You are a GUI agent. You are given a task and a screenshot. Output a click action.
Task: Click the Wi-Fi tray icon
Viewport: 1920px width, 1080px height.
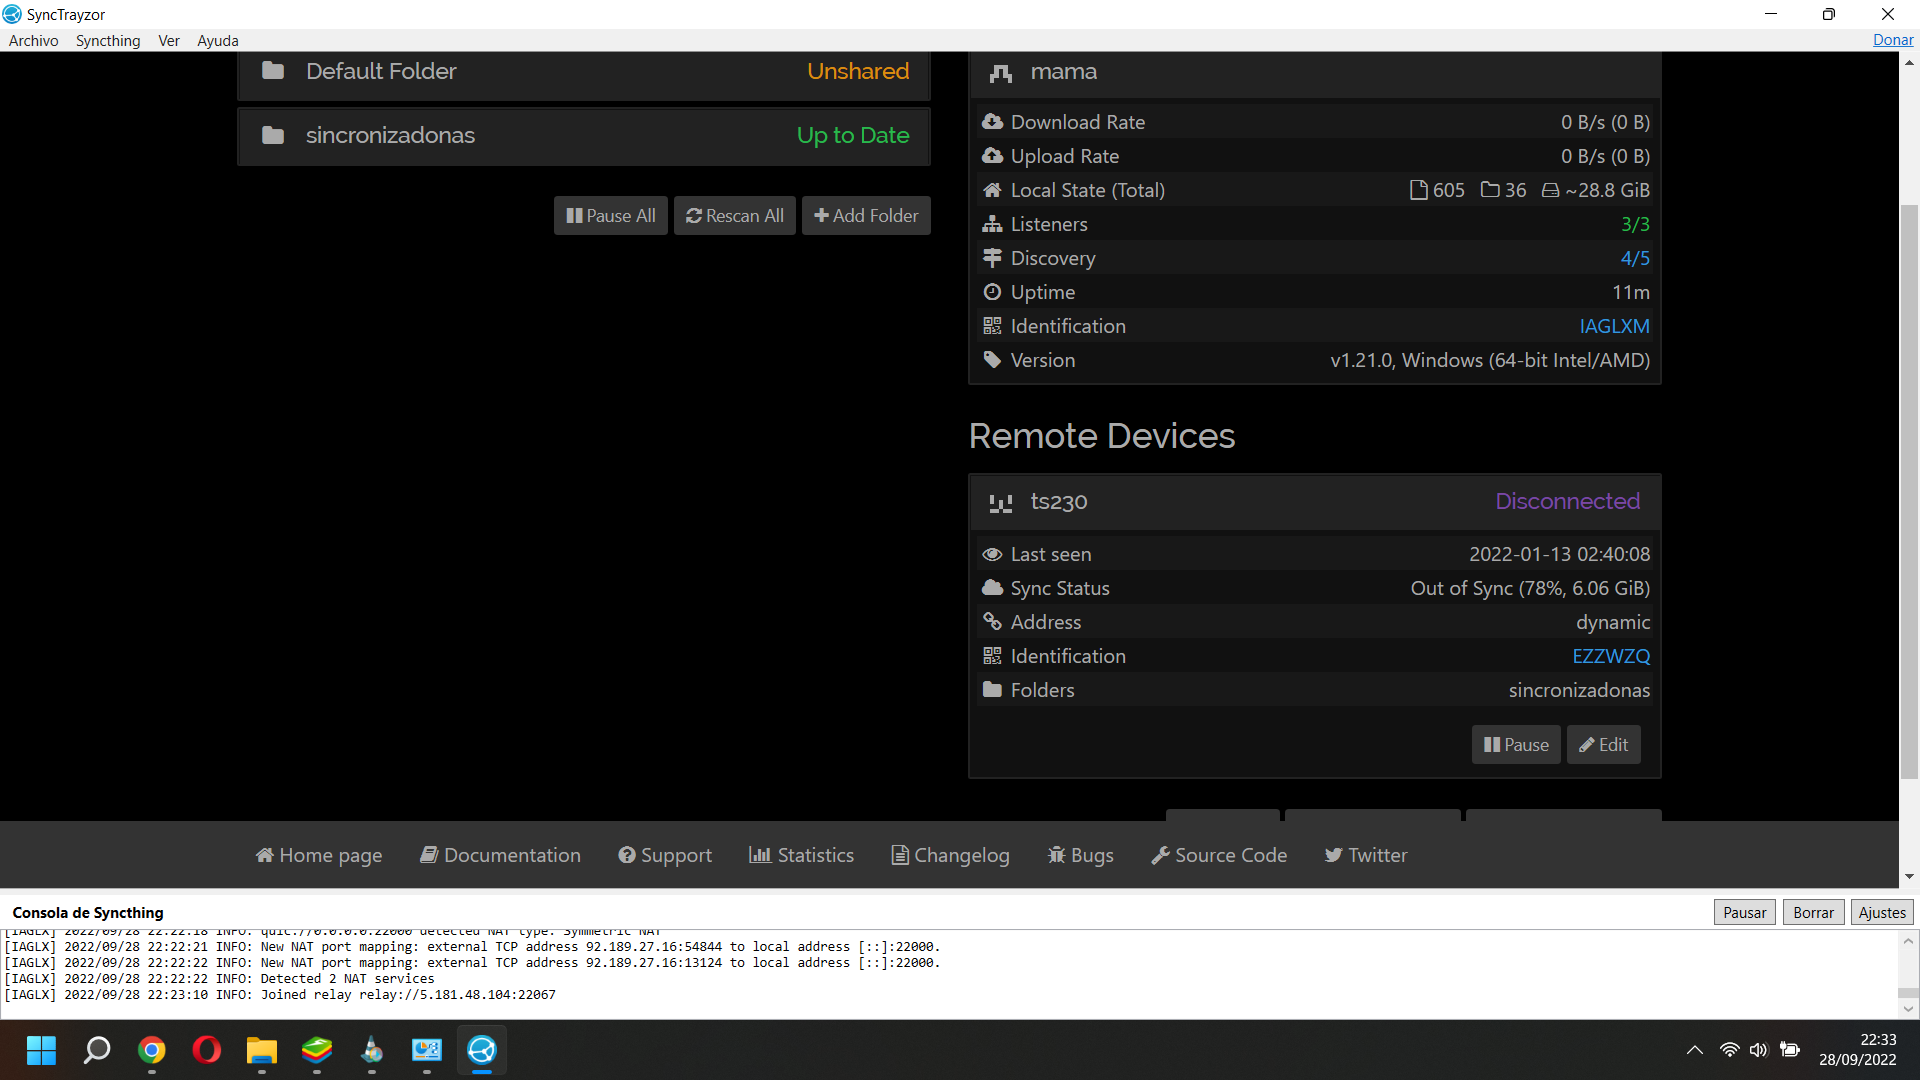tap(1729, 1050)
